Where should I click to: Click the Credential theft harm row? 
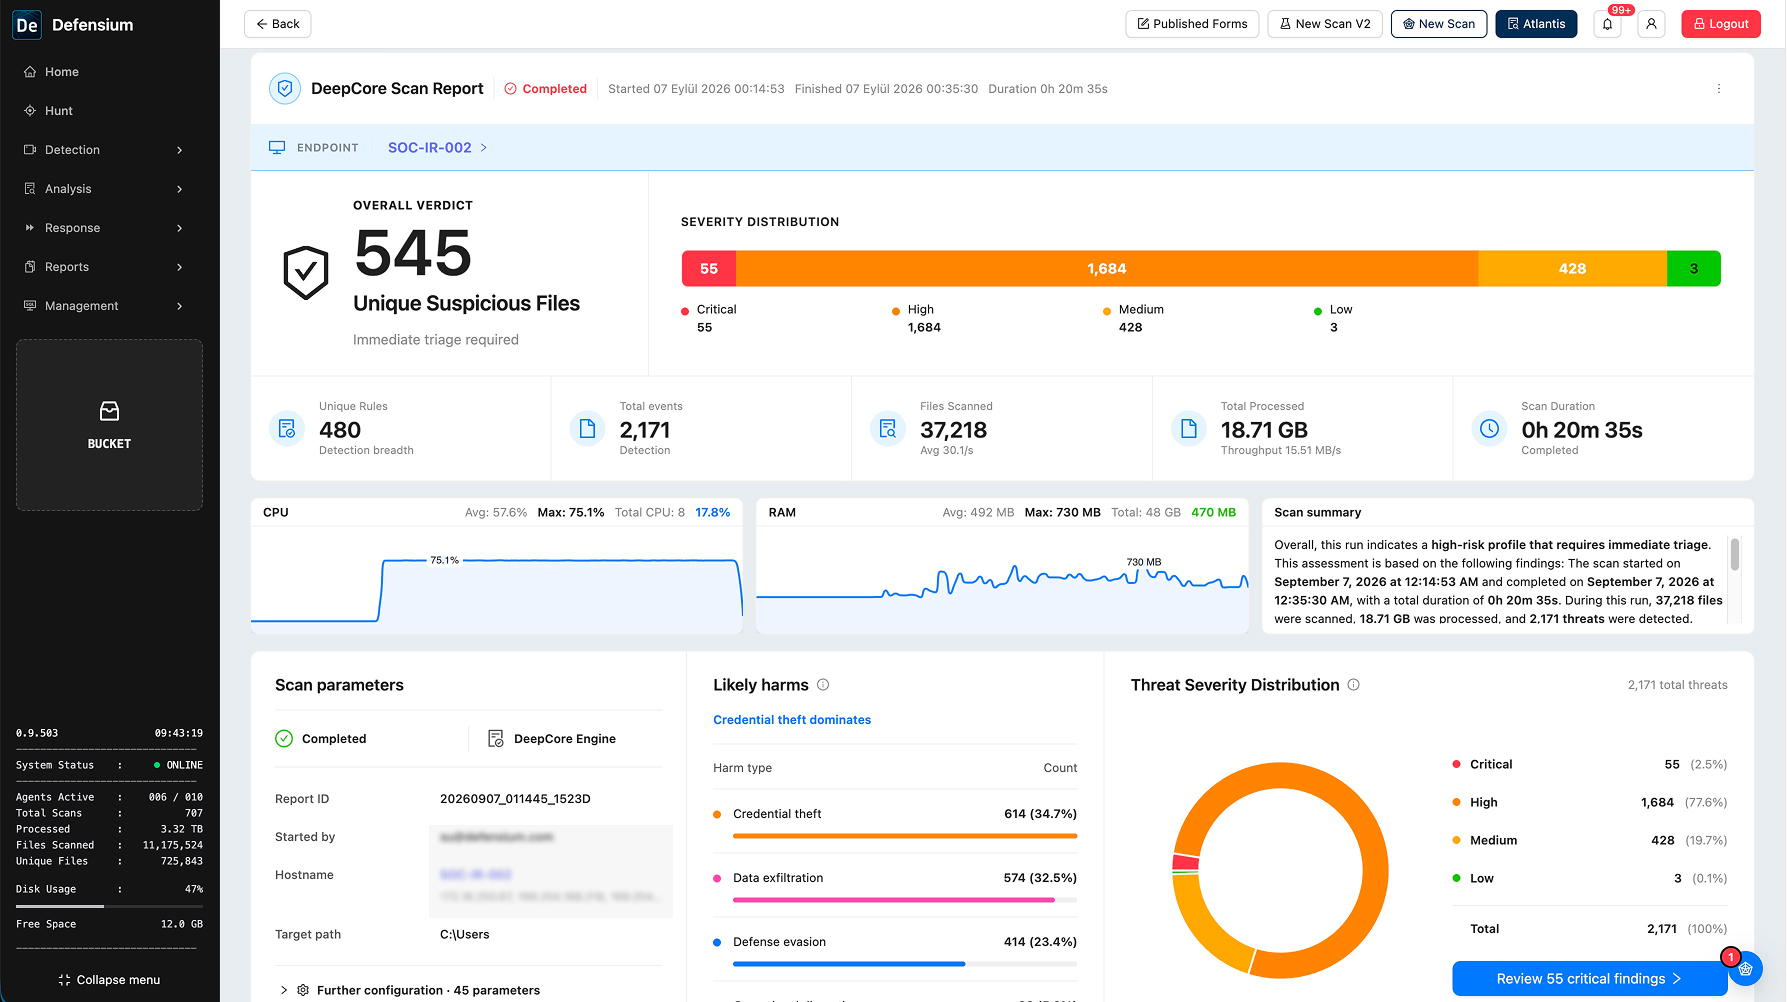895,821
